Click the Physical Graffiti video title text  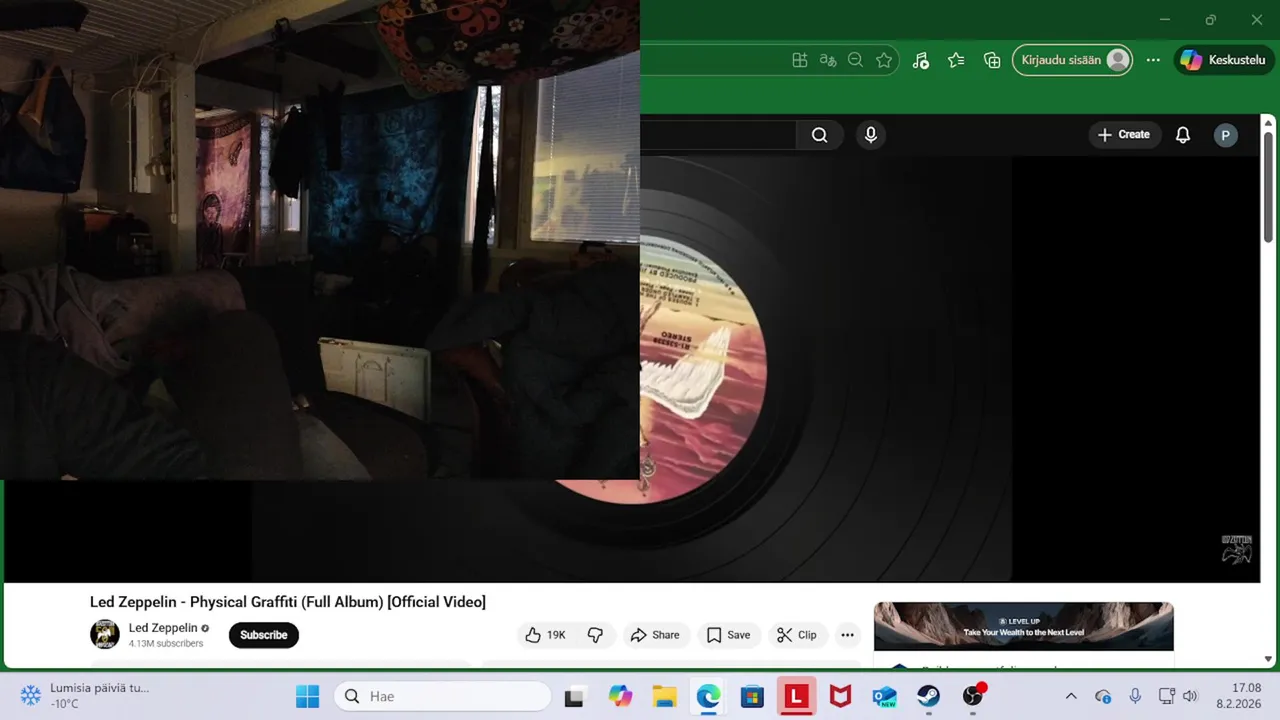click(x=288, y=602)
